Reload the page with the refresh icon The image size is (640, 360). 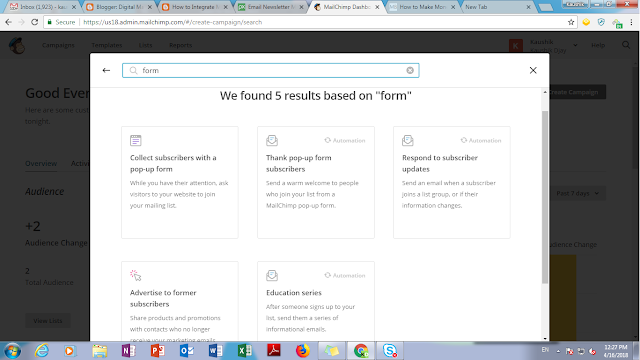(35, 22)
